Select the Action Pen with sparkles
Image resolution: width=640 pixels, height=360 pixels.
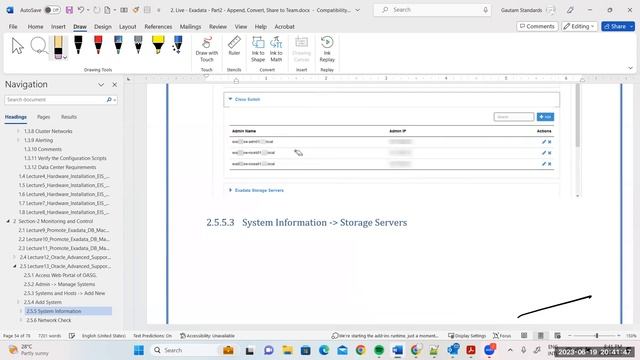pyautogui.click(x=178, y=45)
